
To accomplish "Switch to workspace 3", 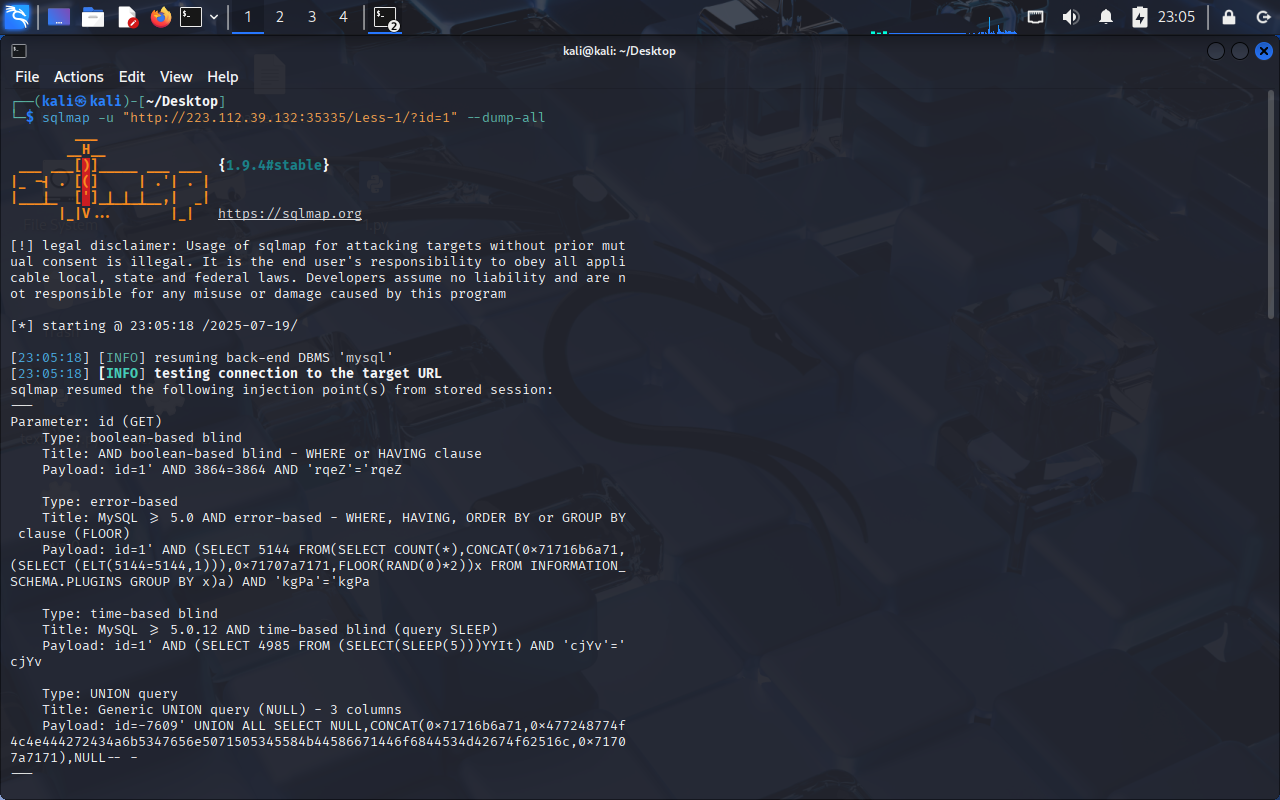I will [312, 17].
